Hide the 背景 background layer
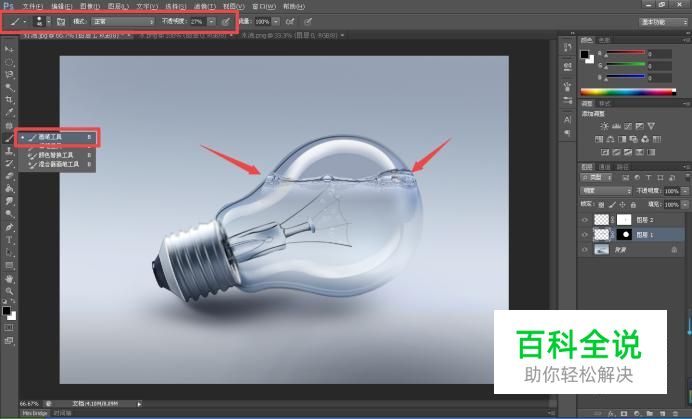Viewport: 692px width, 419px height. pyautogui.click(x=585, y=250)
